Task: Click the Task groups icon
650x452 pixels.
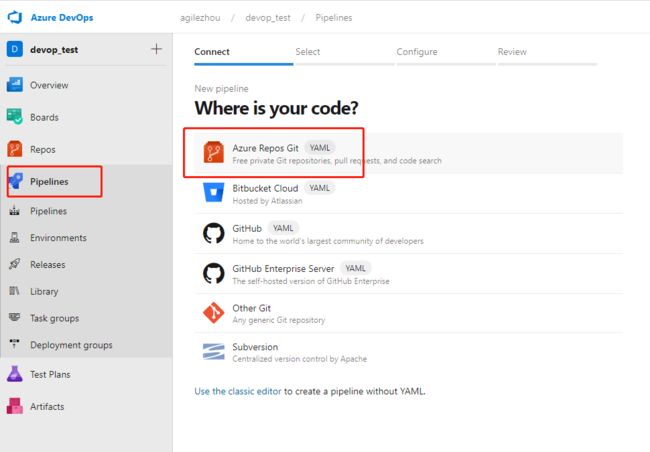Action: (x=15, y=318)
